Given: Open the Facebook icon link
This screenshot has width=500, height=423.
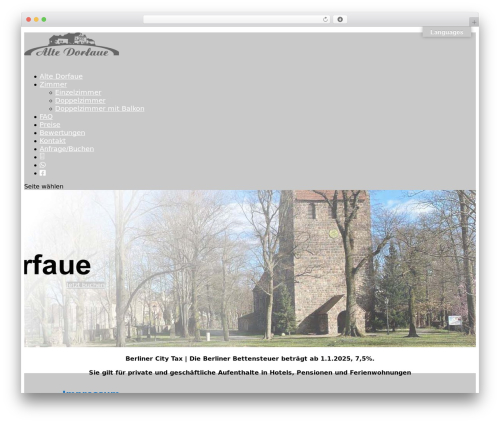Looking at the screenshot, I should click(x=43, y=173).
